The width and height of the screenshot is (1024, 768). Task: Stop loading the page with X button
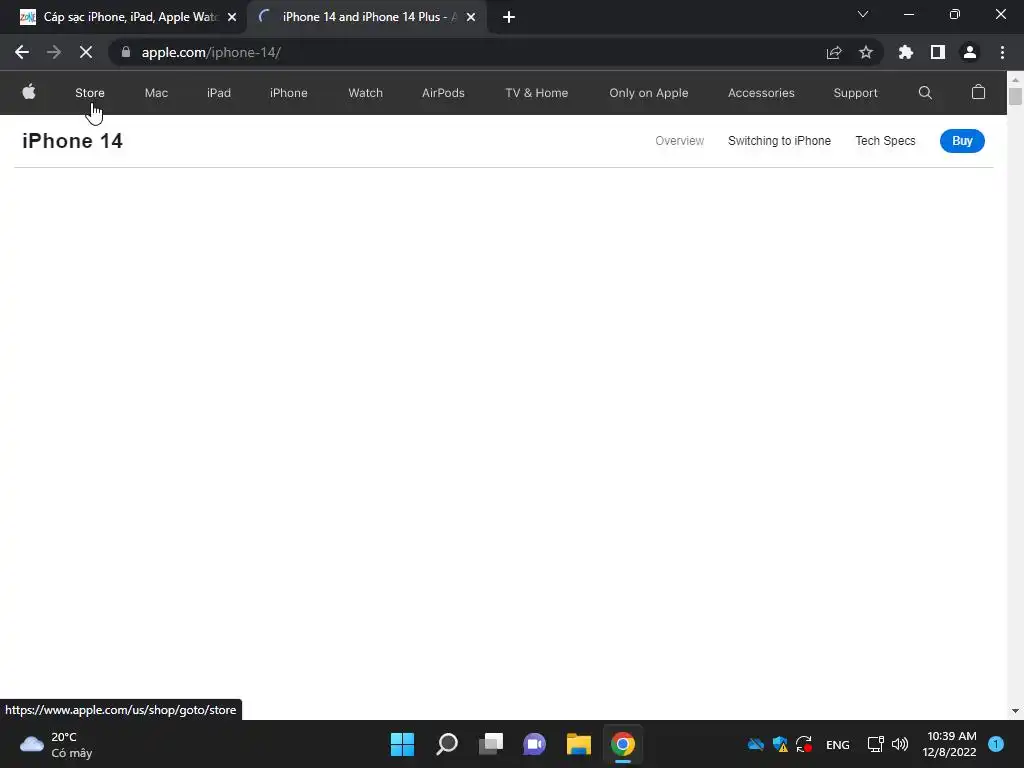tap(86, 52)
